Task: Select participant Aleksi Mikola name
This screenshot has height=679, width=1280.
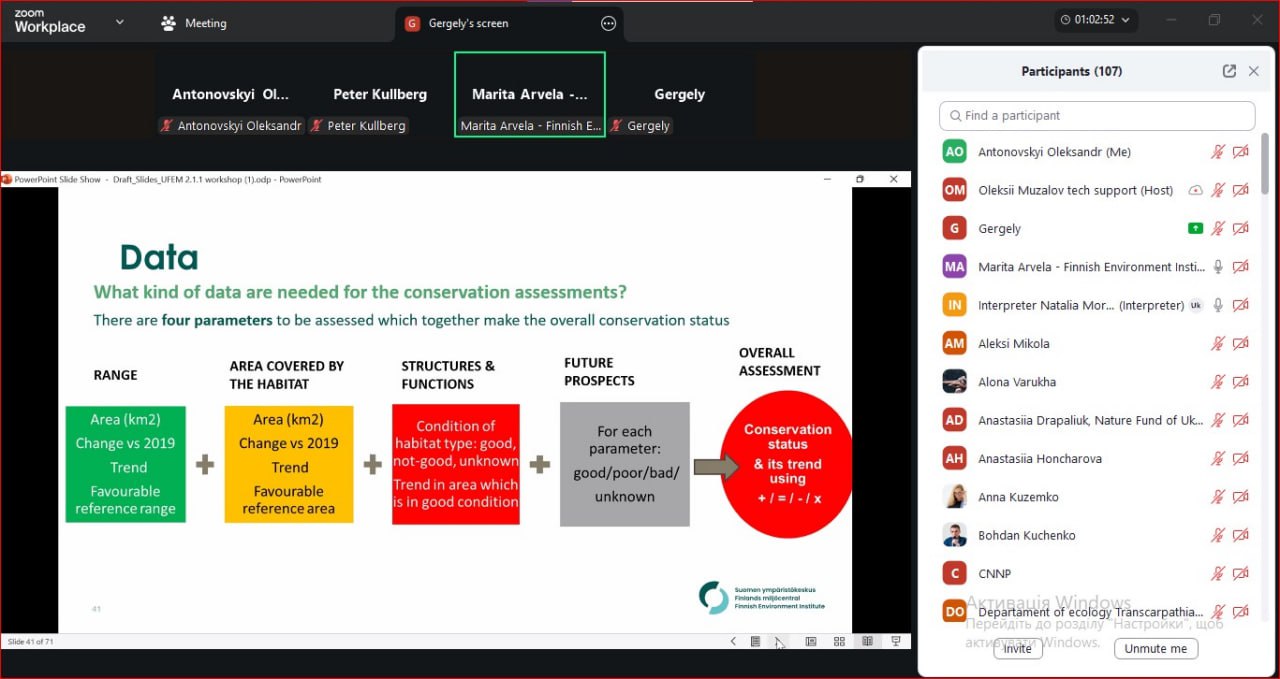Action: point(1013,344)
